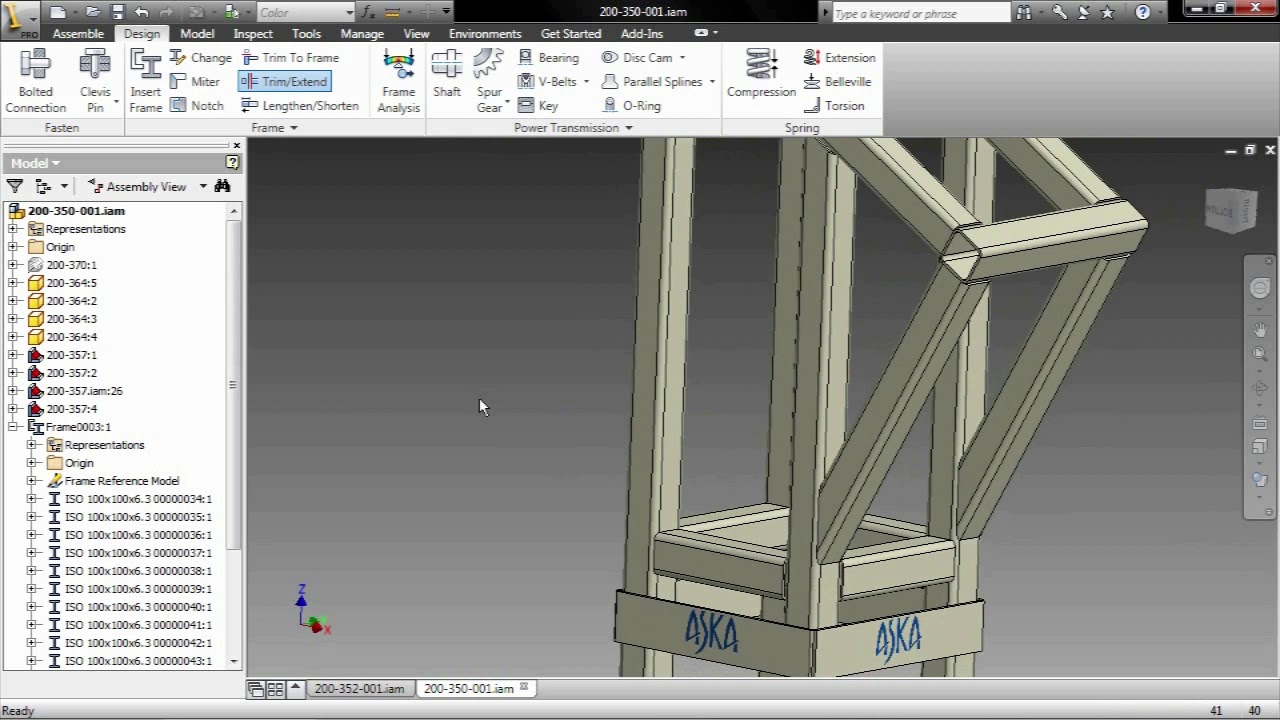Click the Undo arrow icon
The width and height of the screenshot is (1280, 720).
pos(142,12)
